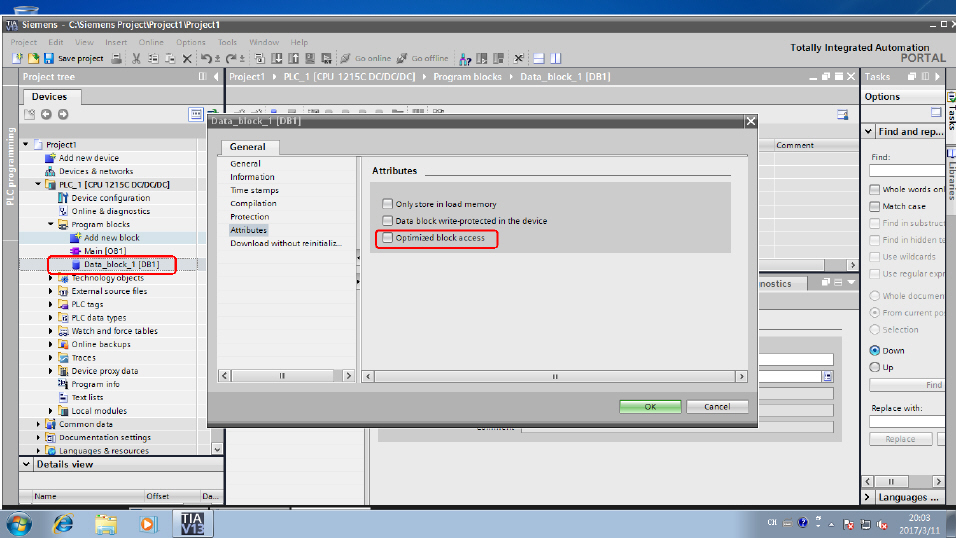This screenshot has height=538, width=956.
Task: Split editor space horizontally icon
Action: (538, 59)
